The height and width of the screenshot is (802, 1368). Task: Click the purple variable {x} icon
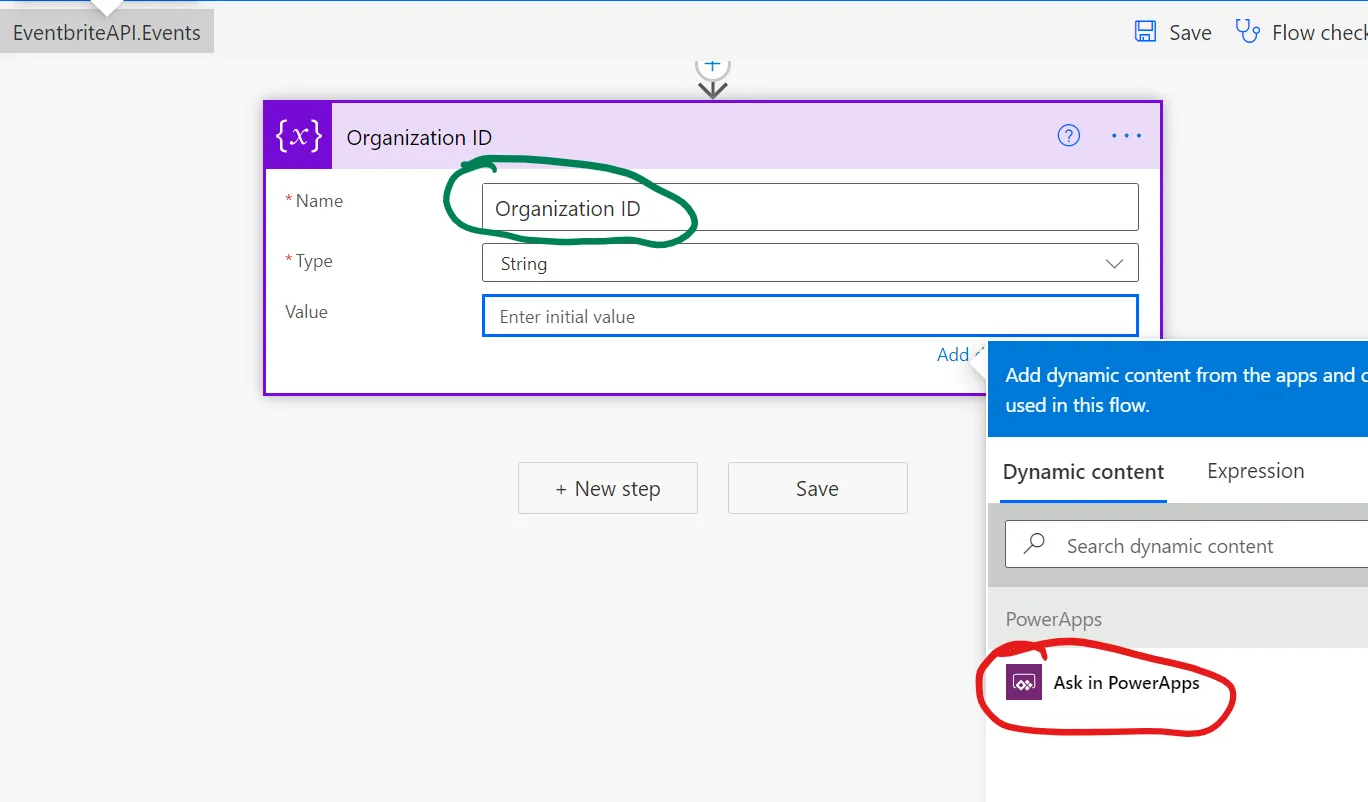tap(298, 136)
